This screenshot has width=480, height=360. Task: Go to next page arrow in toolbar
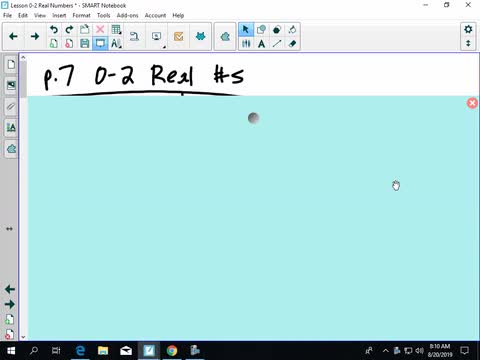(x=35, y=36)
